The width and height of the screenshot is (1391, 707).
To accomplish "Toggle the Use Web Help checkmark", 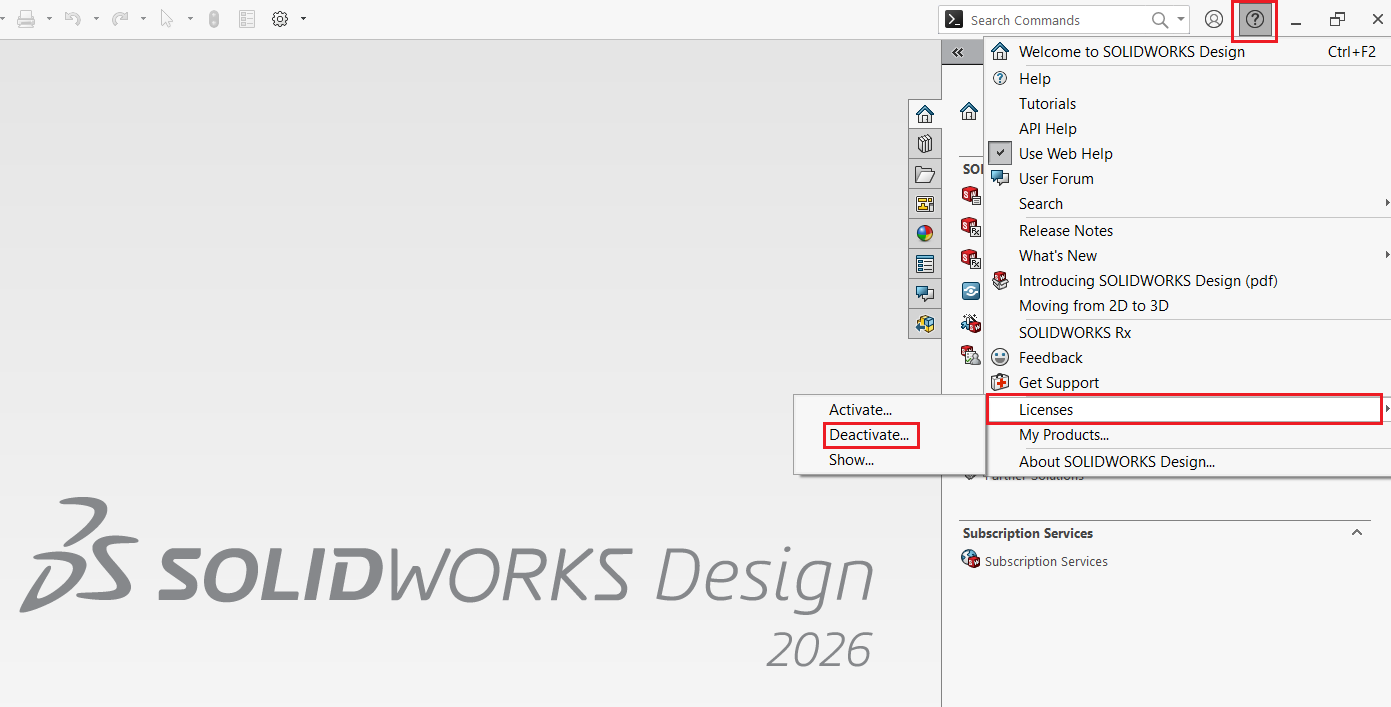I will [1001, 153].
